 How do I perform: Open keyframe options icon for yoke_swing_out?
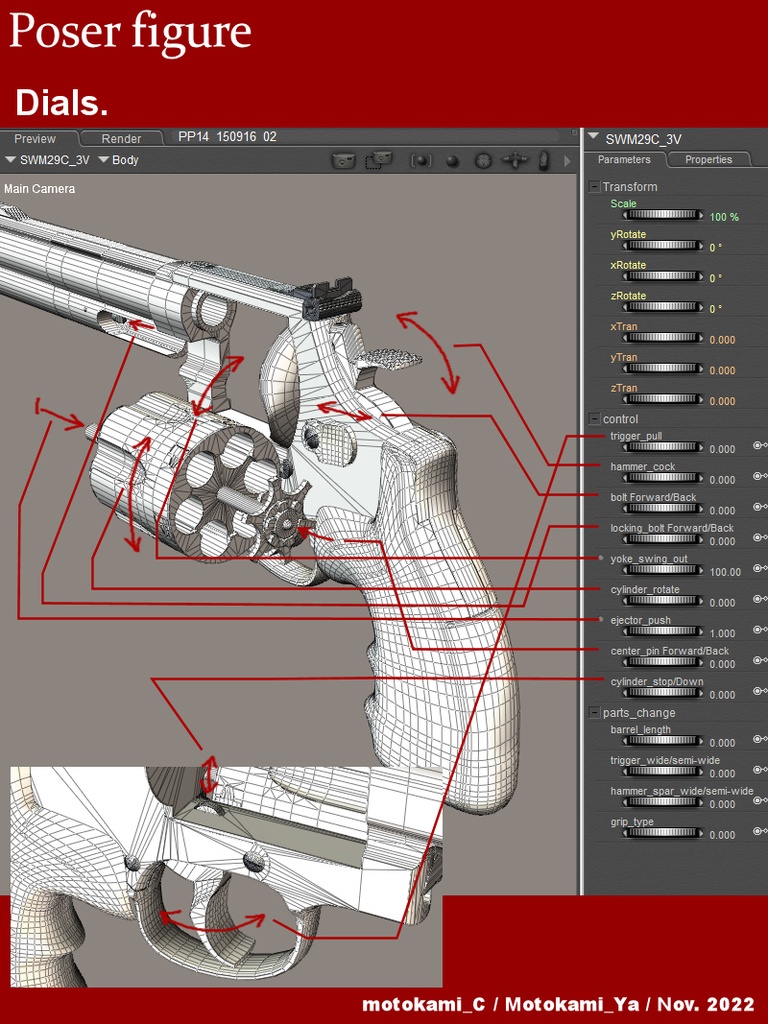coord(760,568)
